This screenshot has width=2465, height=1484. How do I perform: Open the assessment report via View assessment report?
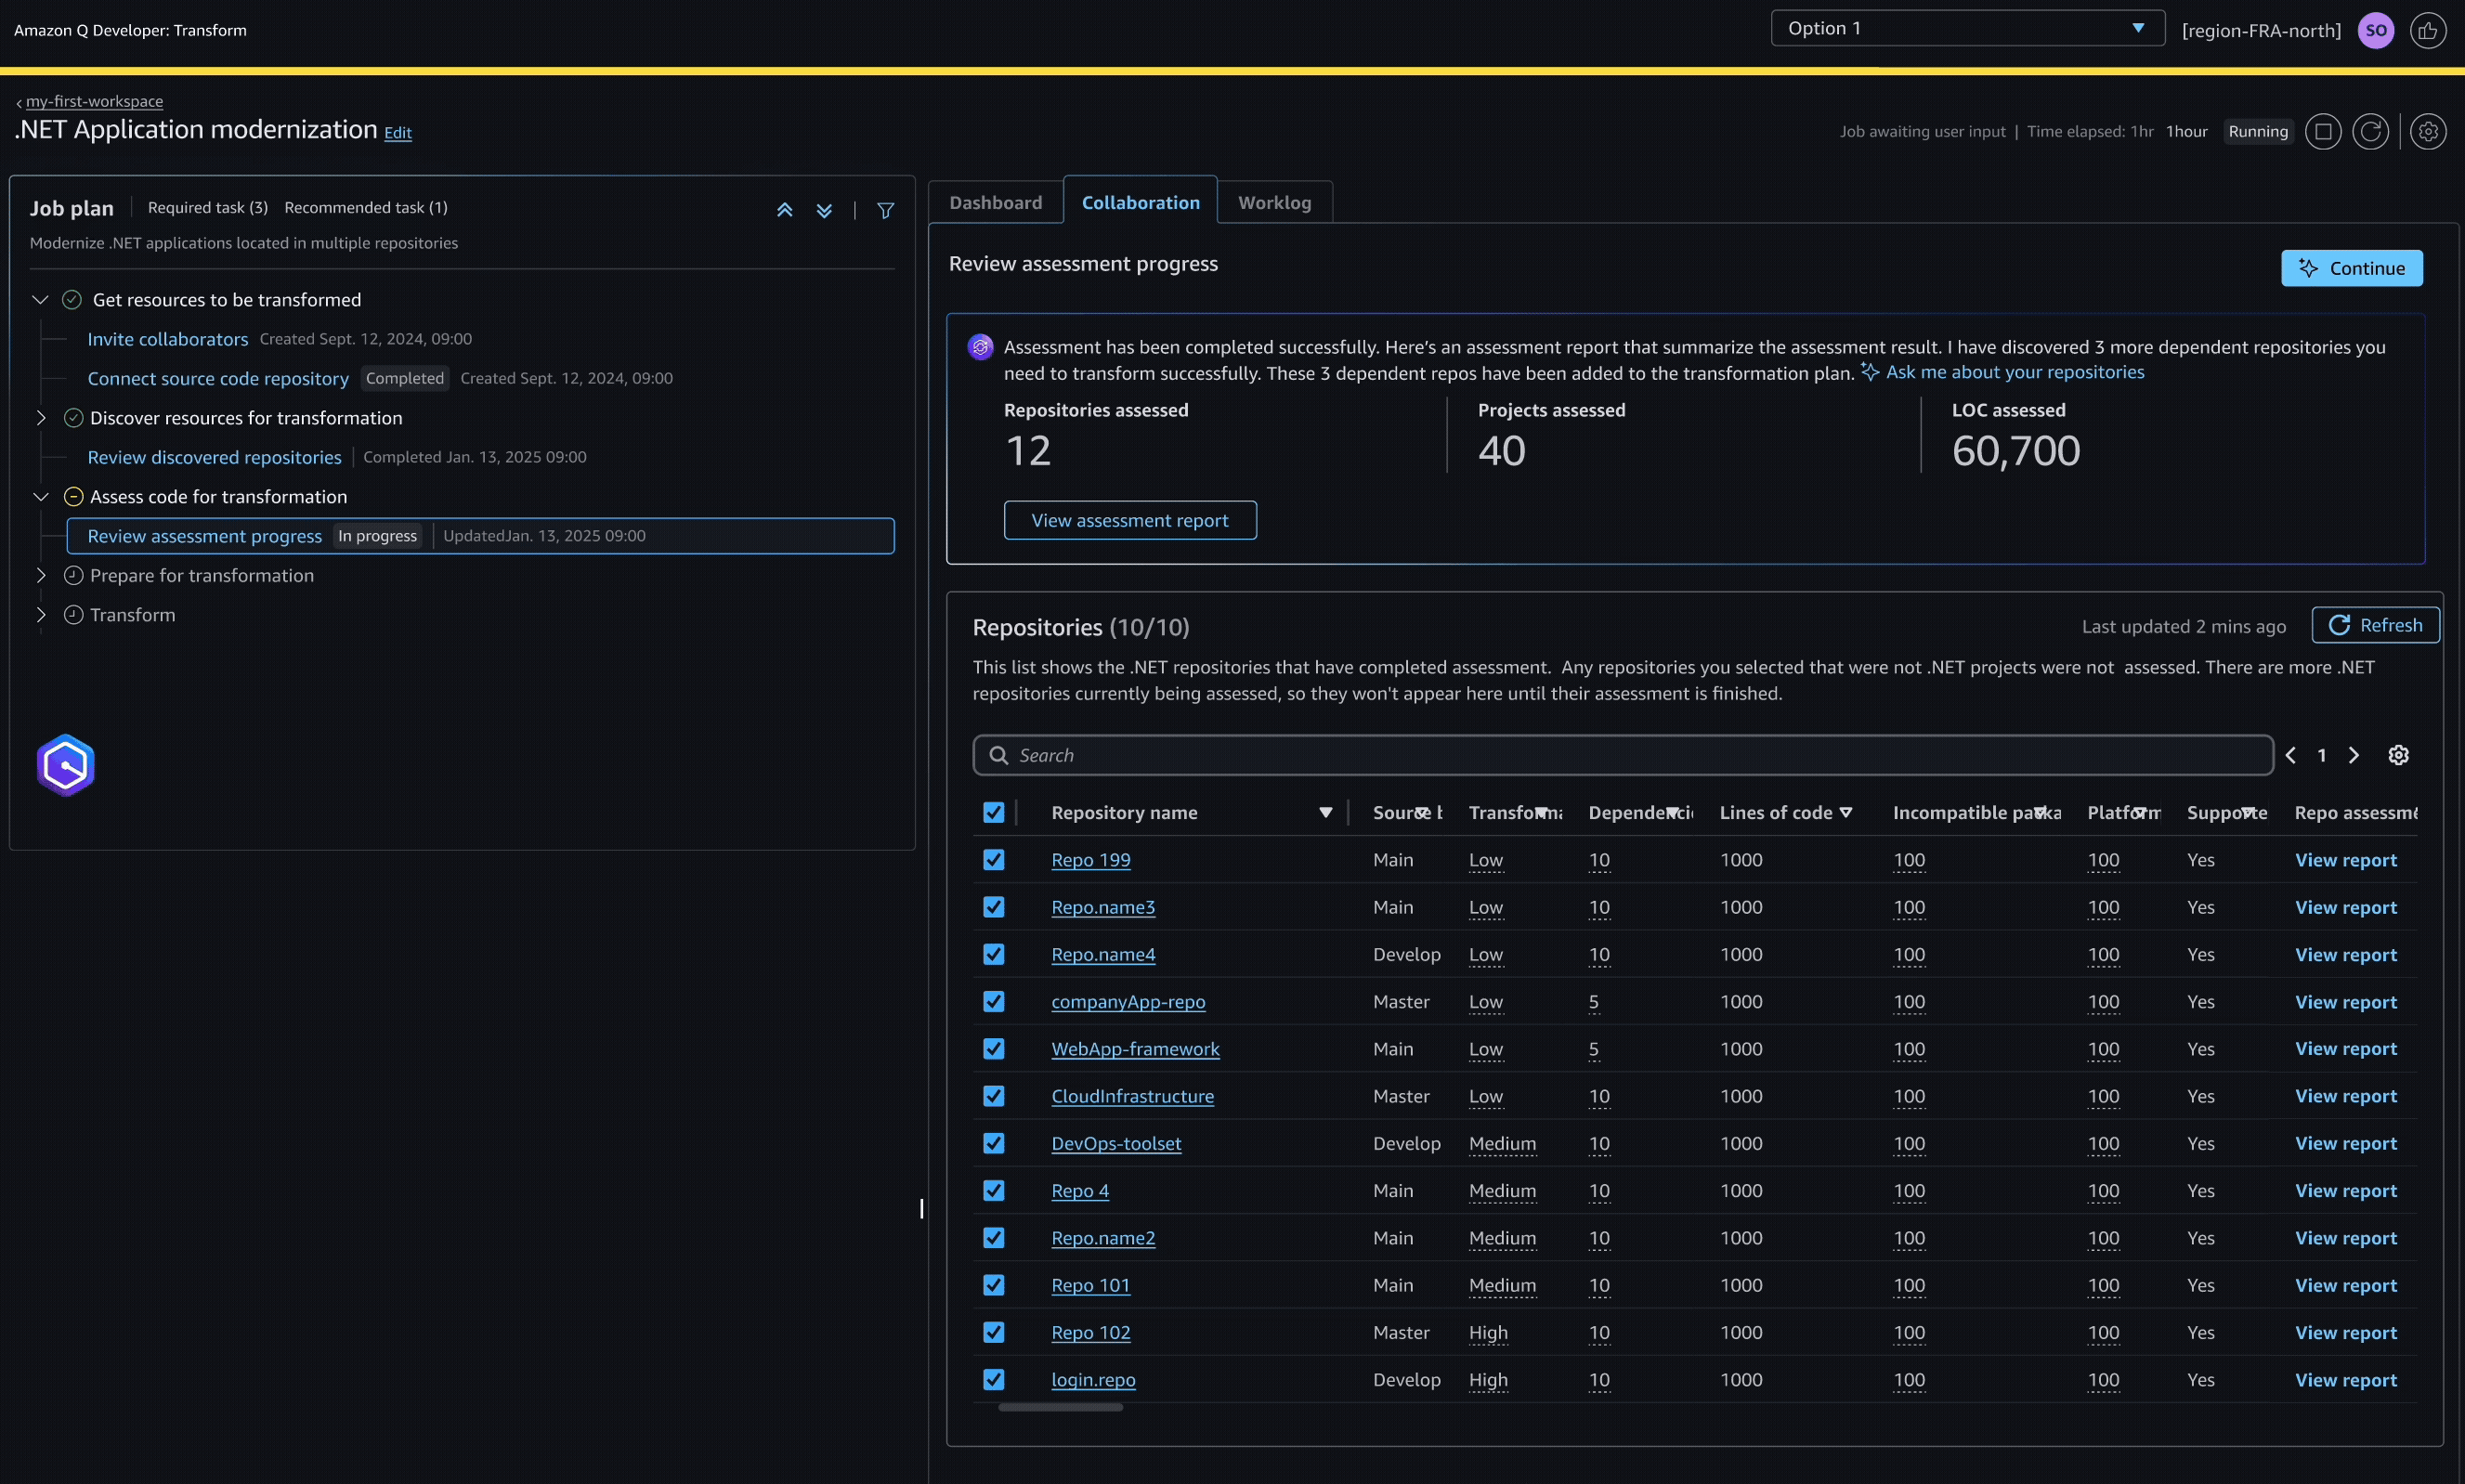coord(1129,519)
